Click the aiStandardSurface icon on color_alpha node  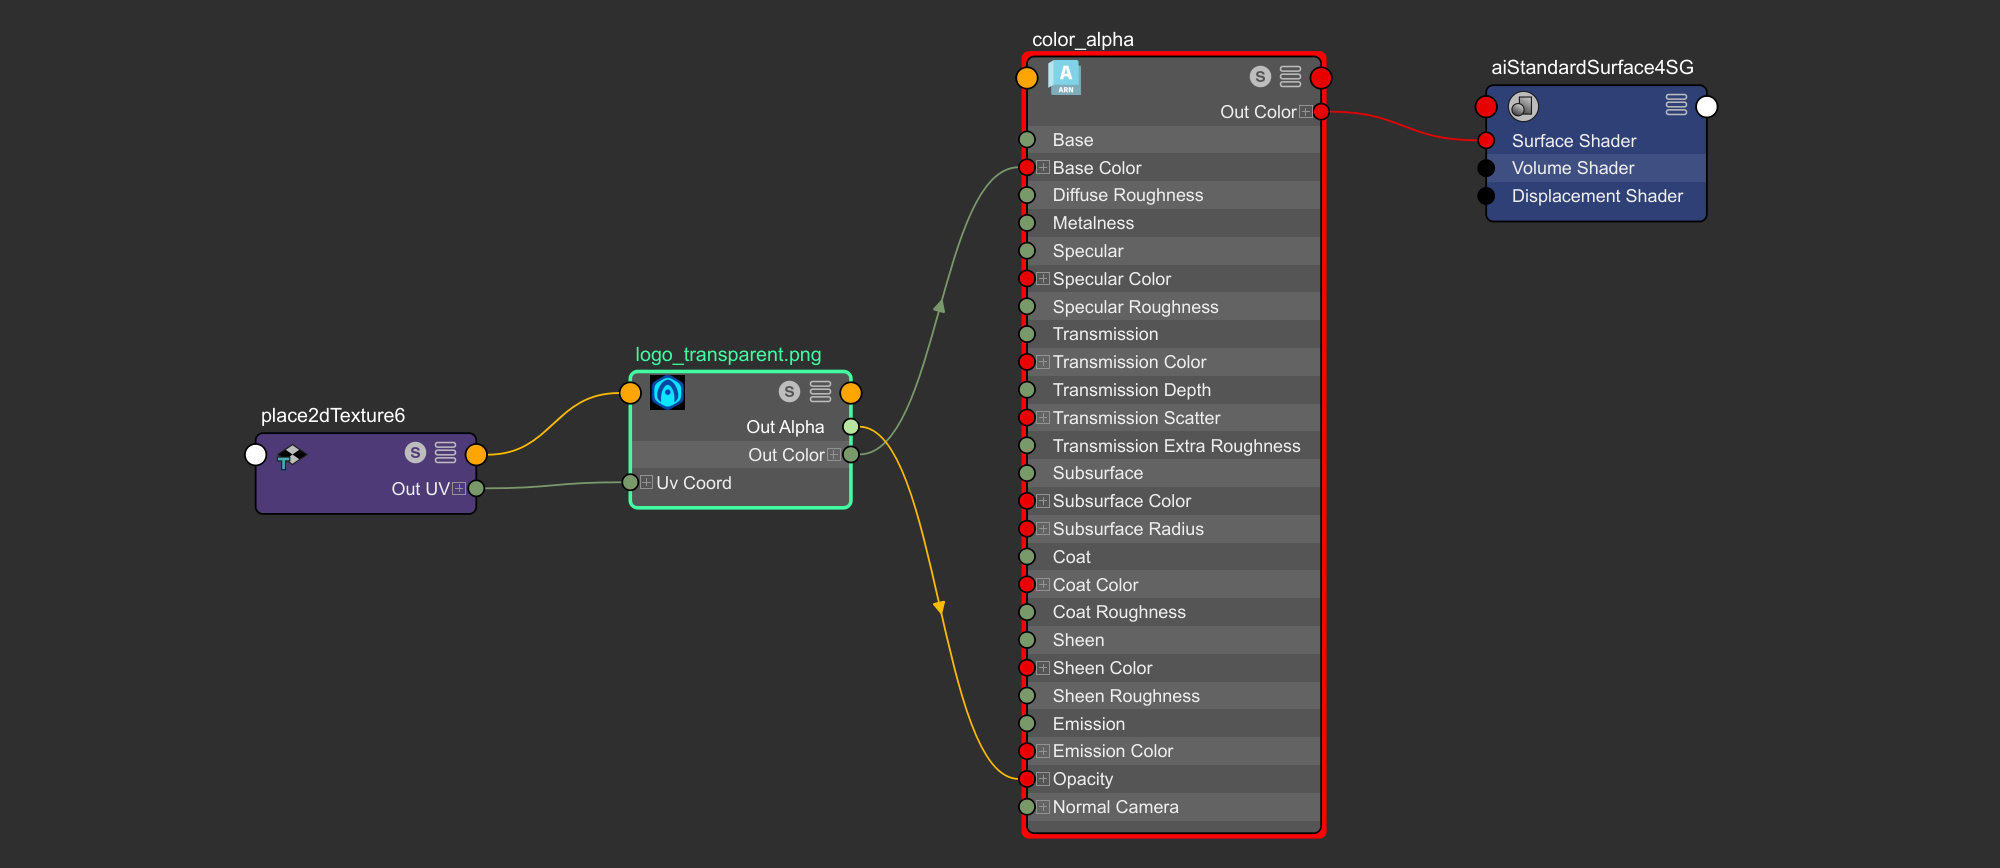(1065, 78)
